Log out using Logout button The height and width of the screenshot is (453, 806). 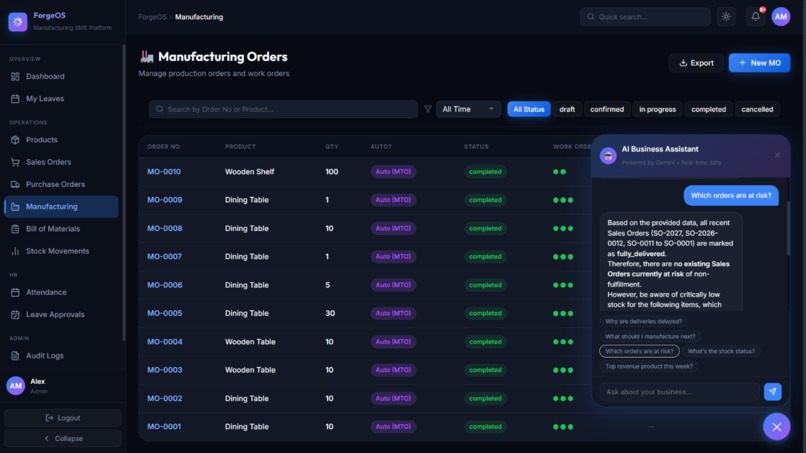point(63,418)
